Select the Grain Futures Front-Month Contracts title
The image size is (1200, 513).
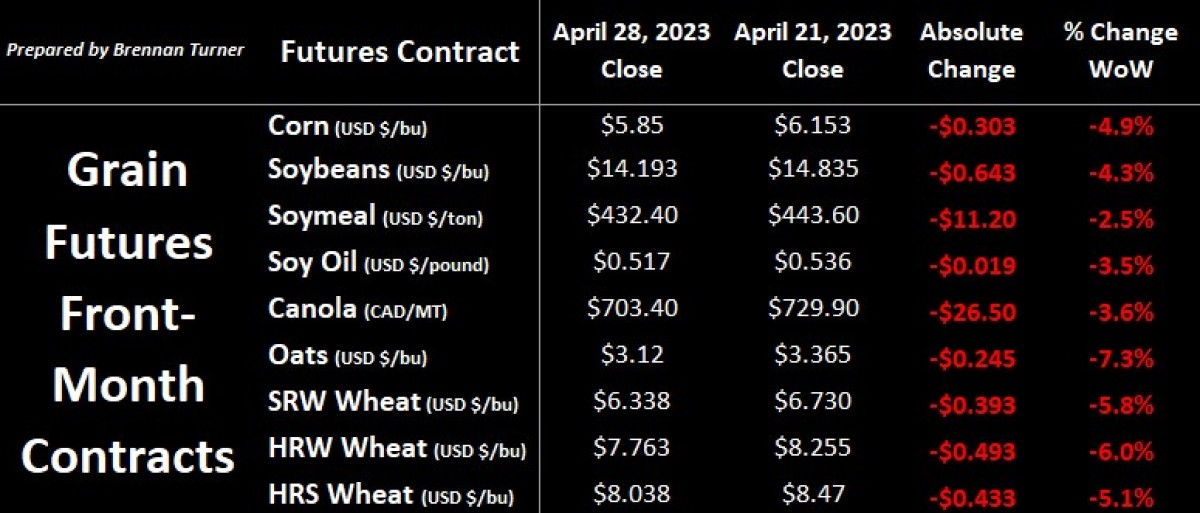tap(128, 312)
